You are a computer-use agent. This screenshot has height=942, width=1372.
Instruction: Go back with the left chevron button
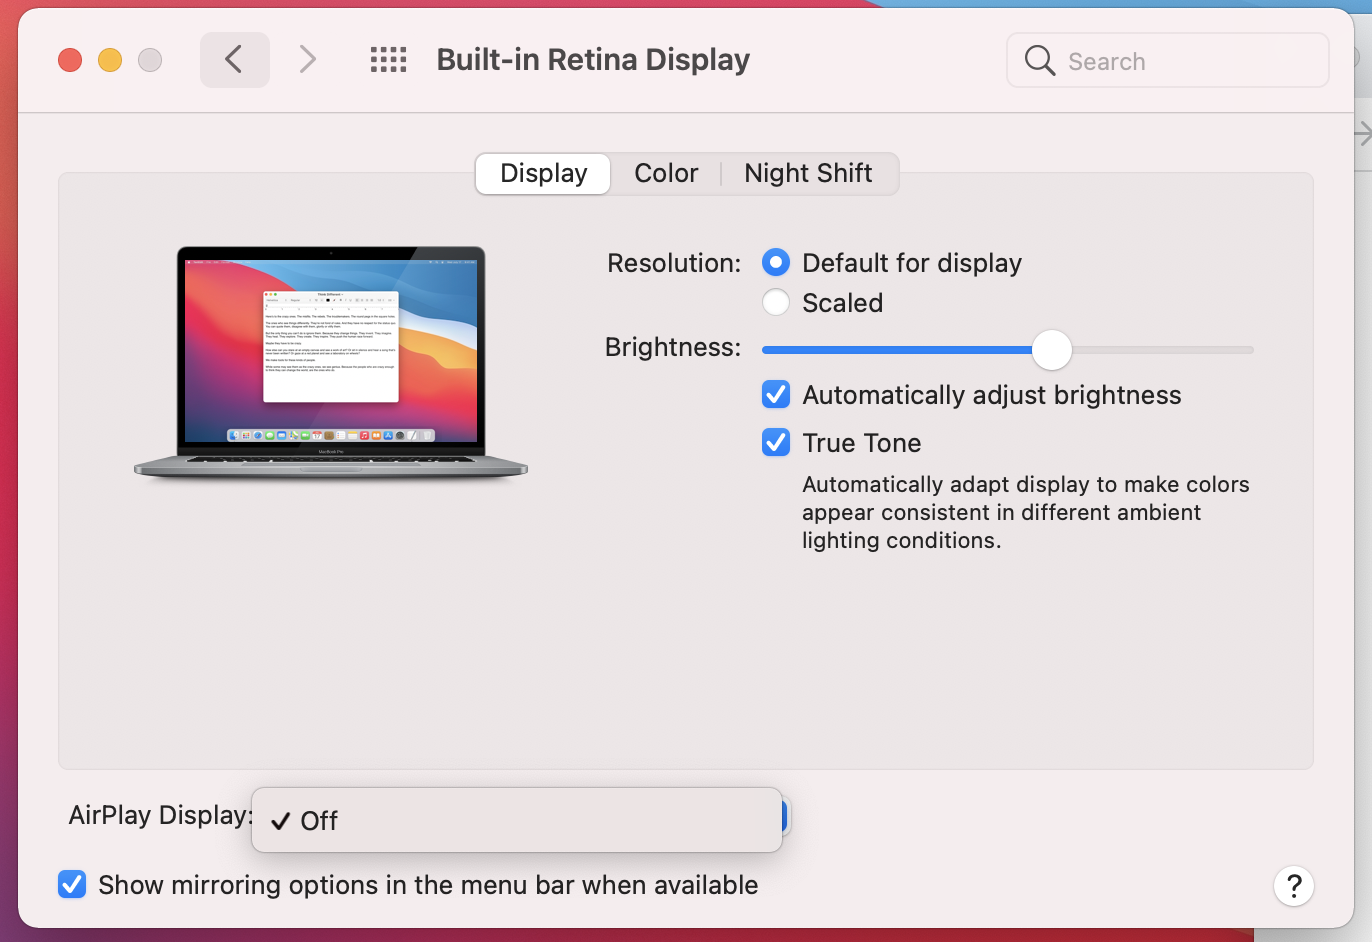pyautogui.click(x=234, y=60)
